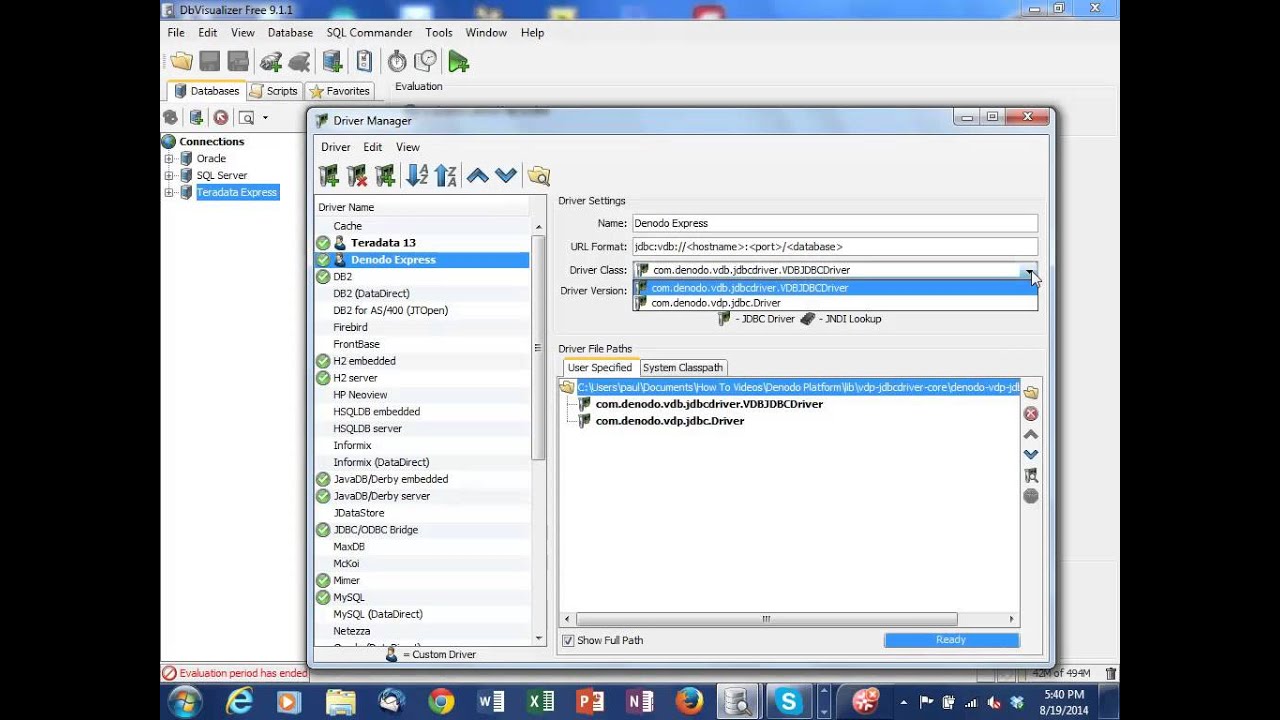This screenshot has width=1280, height=720.
Task: Click the driver list vertical scrollbar thumb
Action: [x=539, y=348]
